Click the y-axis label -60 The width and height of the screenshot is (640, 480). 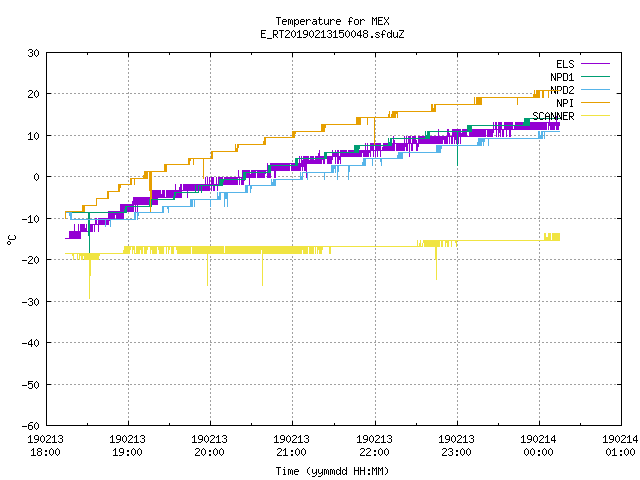[x=31, y=426]
